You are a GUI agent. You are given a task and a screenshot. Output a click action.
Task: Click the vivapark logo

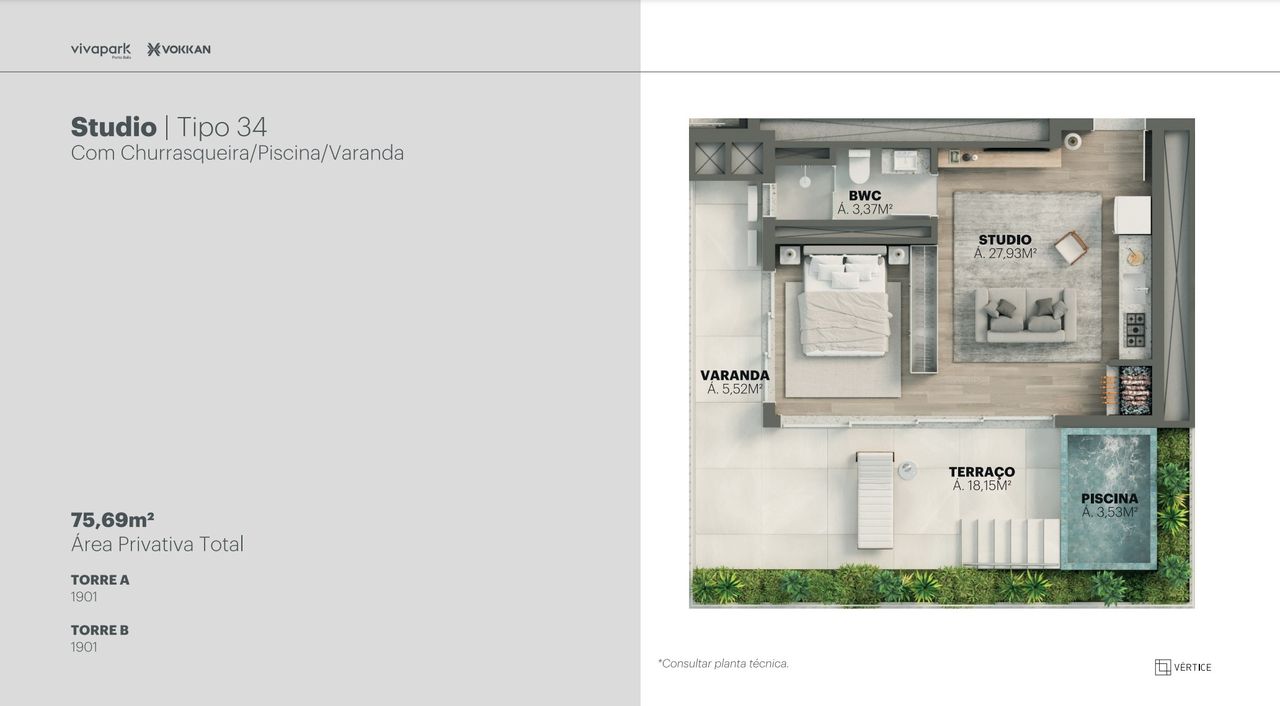pyautogui.click(x=101, y=50)
